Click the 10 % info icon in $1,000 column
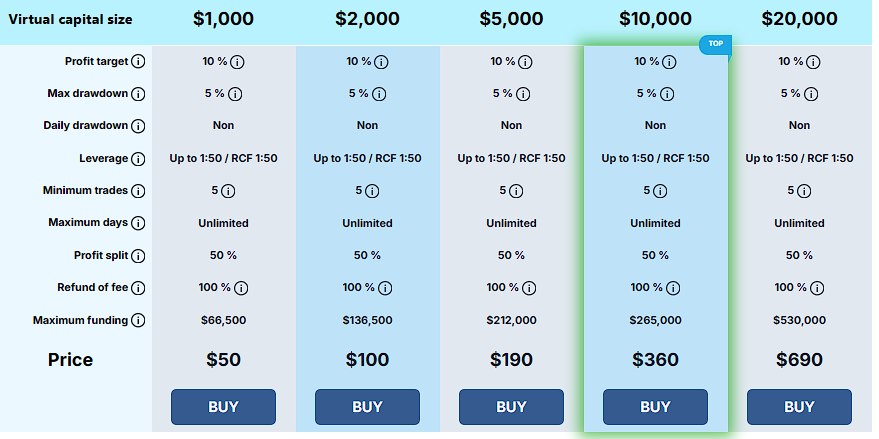 (x=238, y=62)
